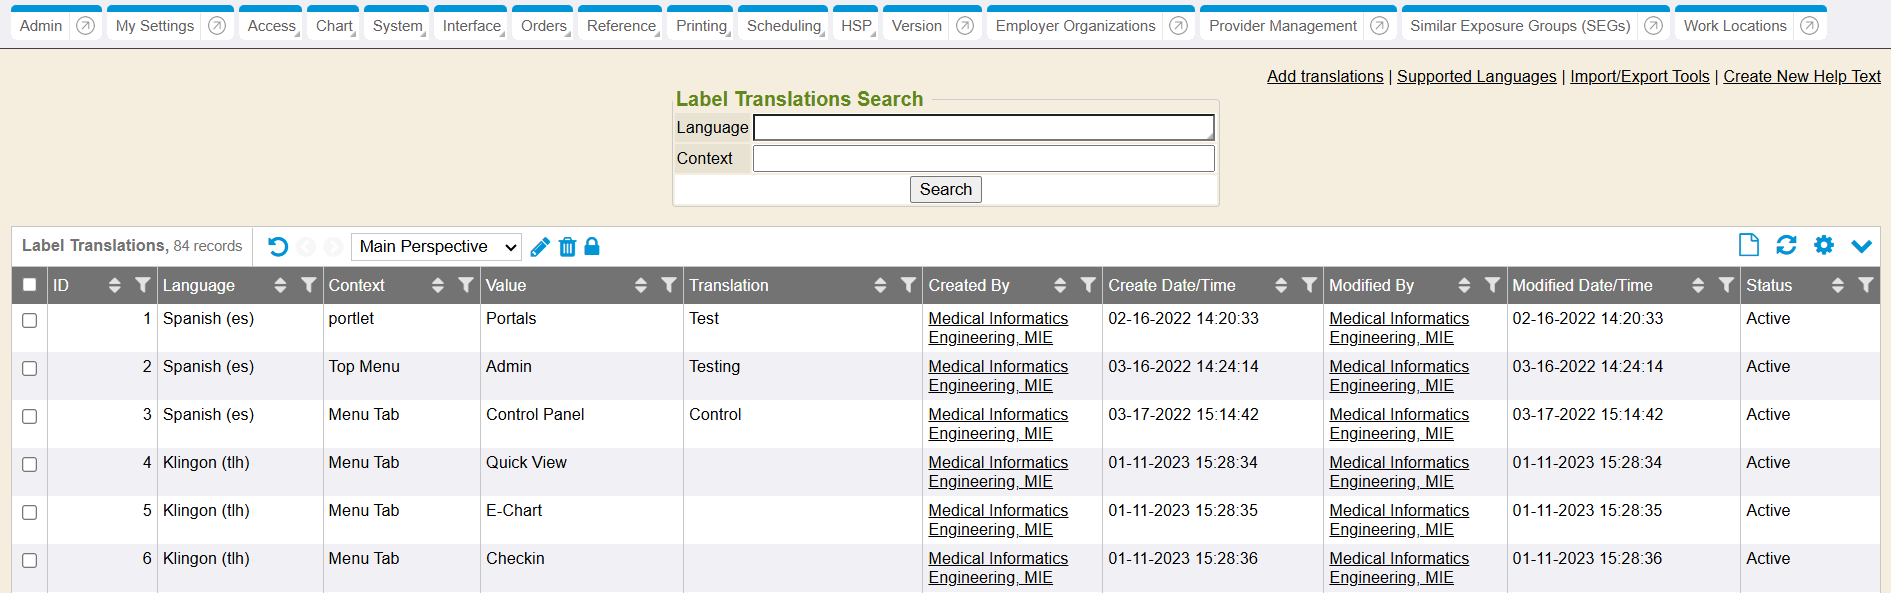Screen dimensions: 1891x593
Task: Open the Main Perspective dropdown
Action: point(436,246)
